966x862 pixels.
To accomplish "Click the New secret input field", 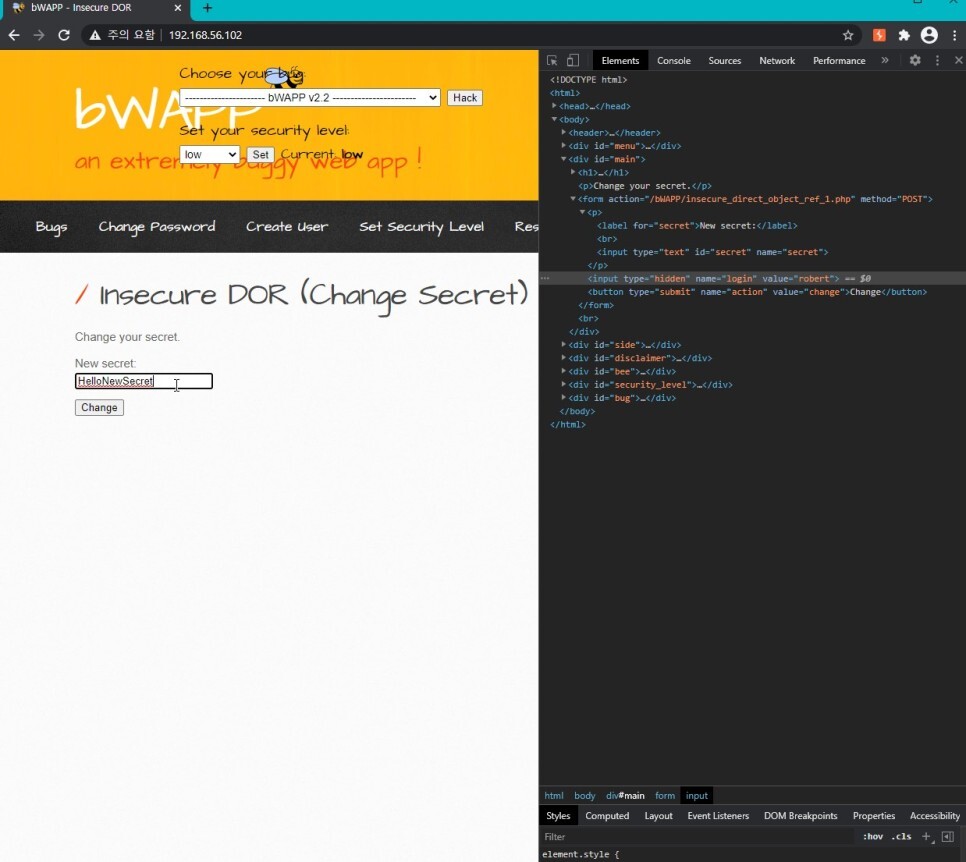I will pyautogui.click(x=144, y=381).
